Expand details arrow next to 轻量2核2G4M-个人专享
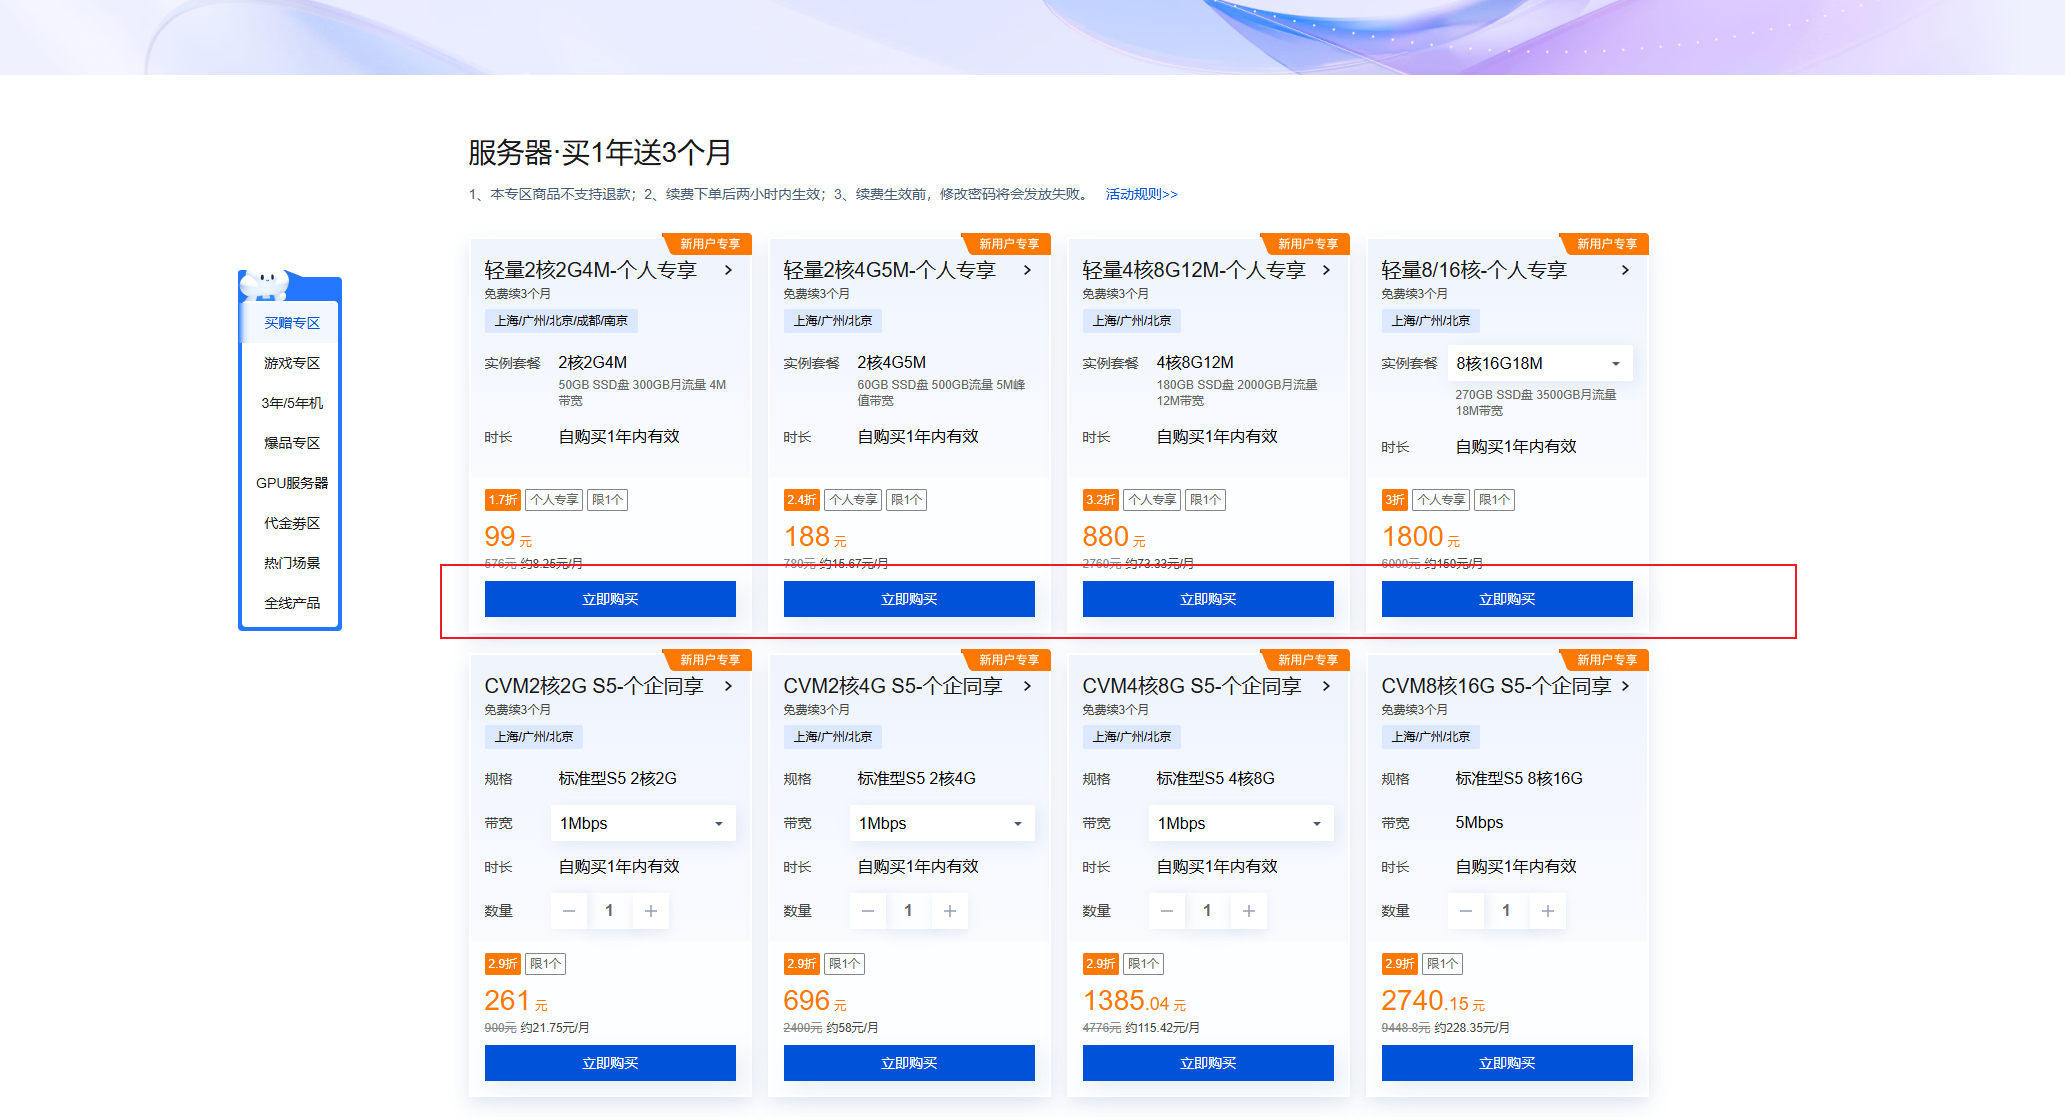This screenshot has height=1118, width=2065. coord(729,270)
